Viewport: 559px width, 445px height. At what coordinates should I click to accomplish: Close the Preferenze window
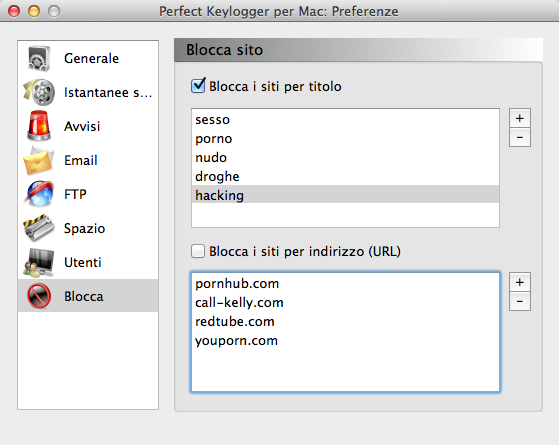(14, 11)
